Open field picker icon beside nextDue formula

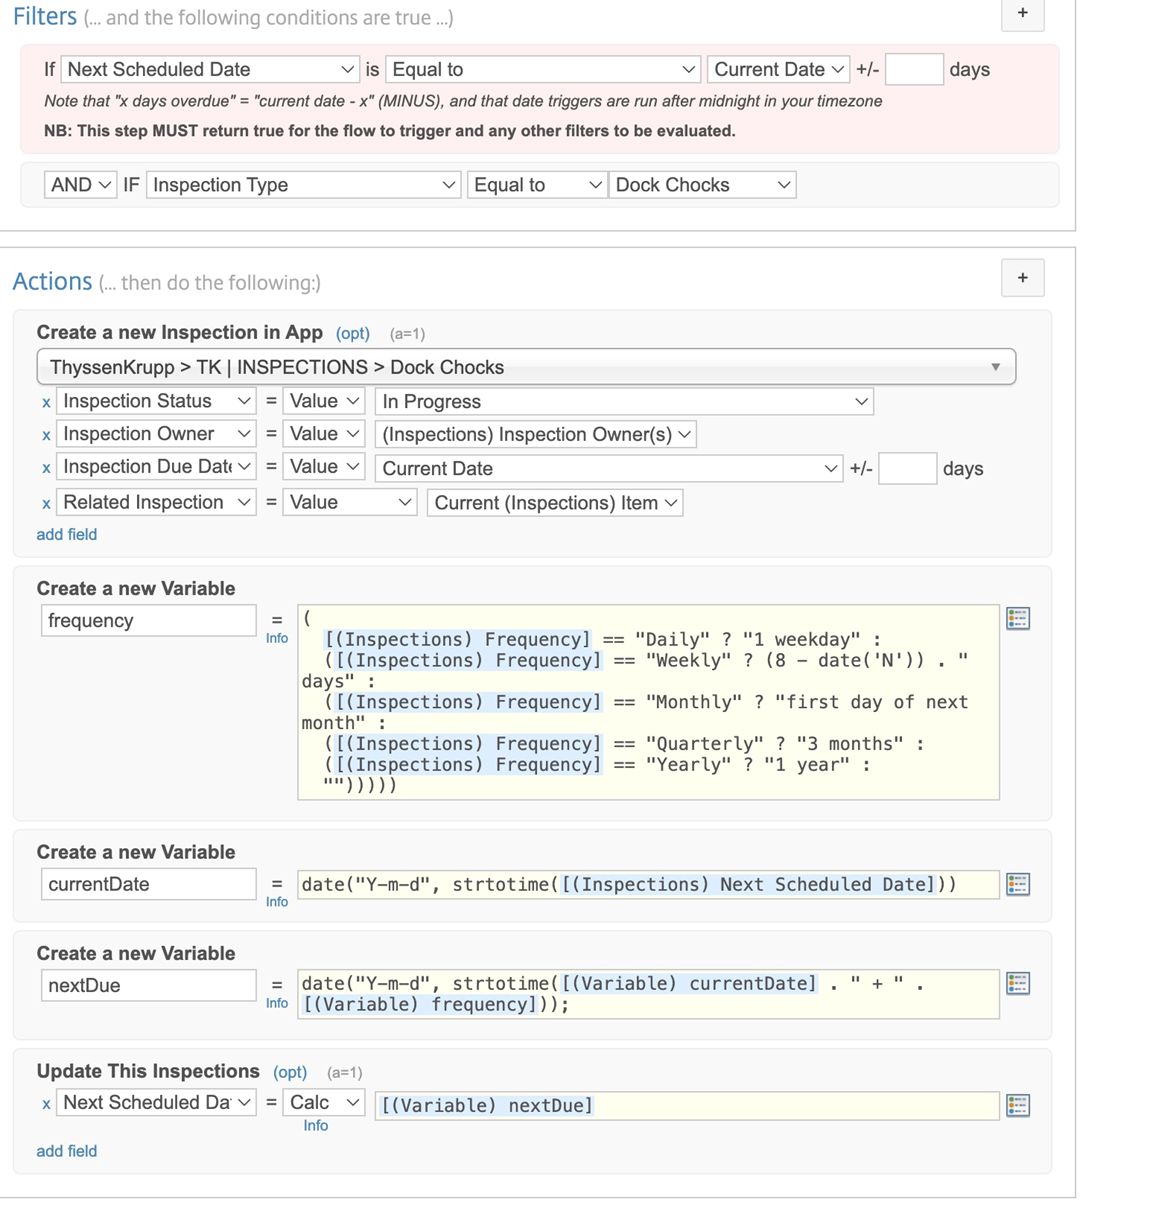[x=1018, y=984]
